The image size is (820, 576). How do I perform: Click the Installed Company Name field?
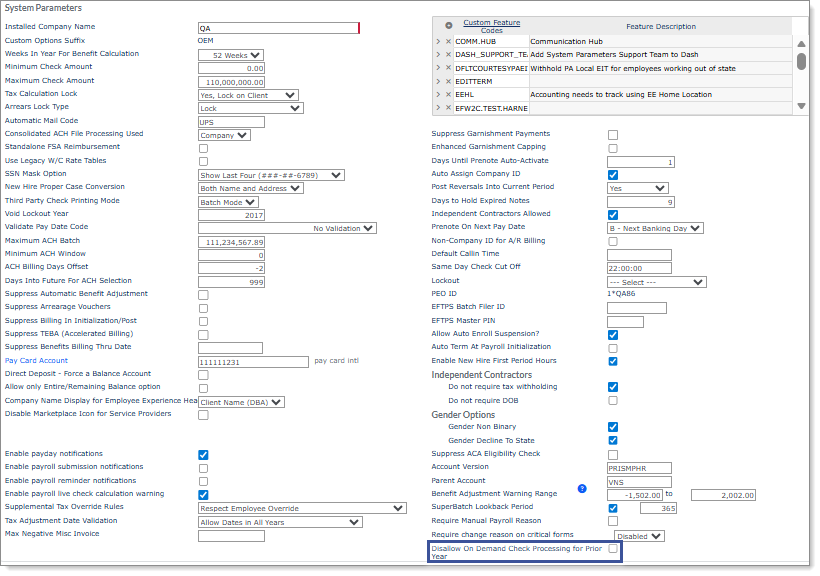(x=278, y=28)
